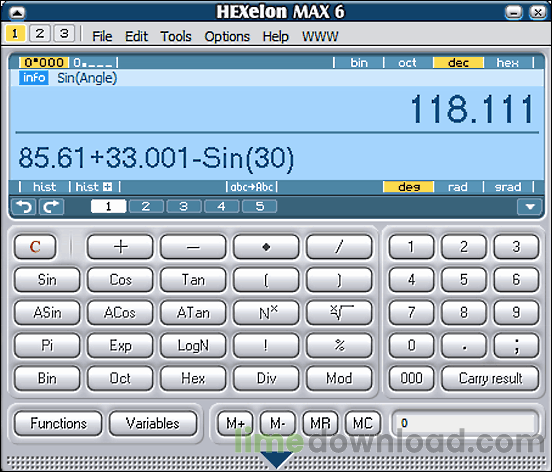Select expression tab 4
This screenshot has width=552, height=472.
pos(221,206)
